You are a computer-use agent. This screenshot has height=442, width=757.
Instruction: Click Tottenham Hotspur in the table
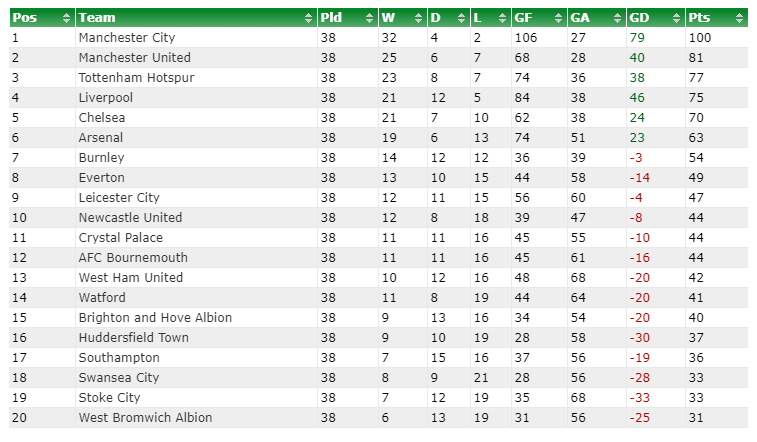pos(136,78)
